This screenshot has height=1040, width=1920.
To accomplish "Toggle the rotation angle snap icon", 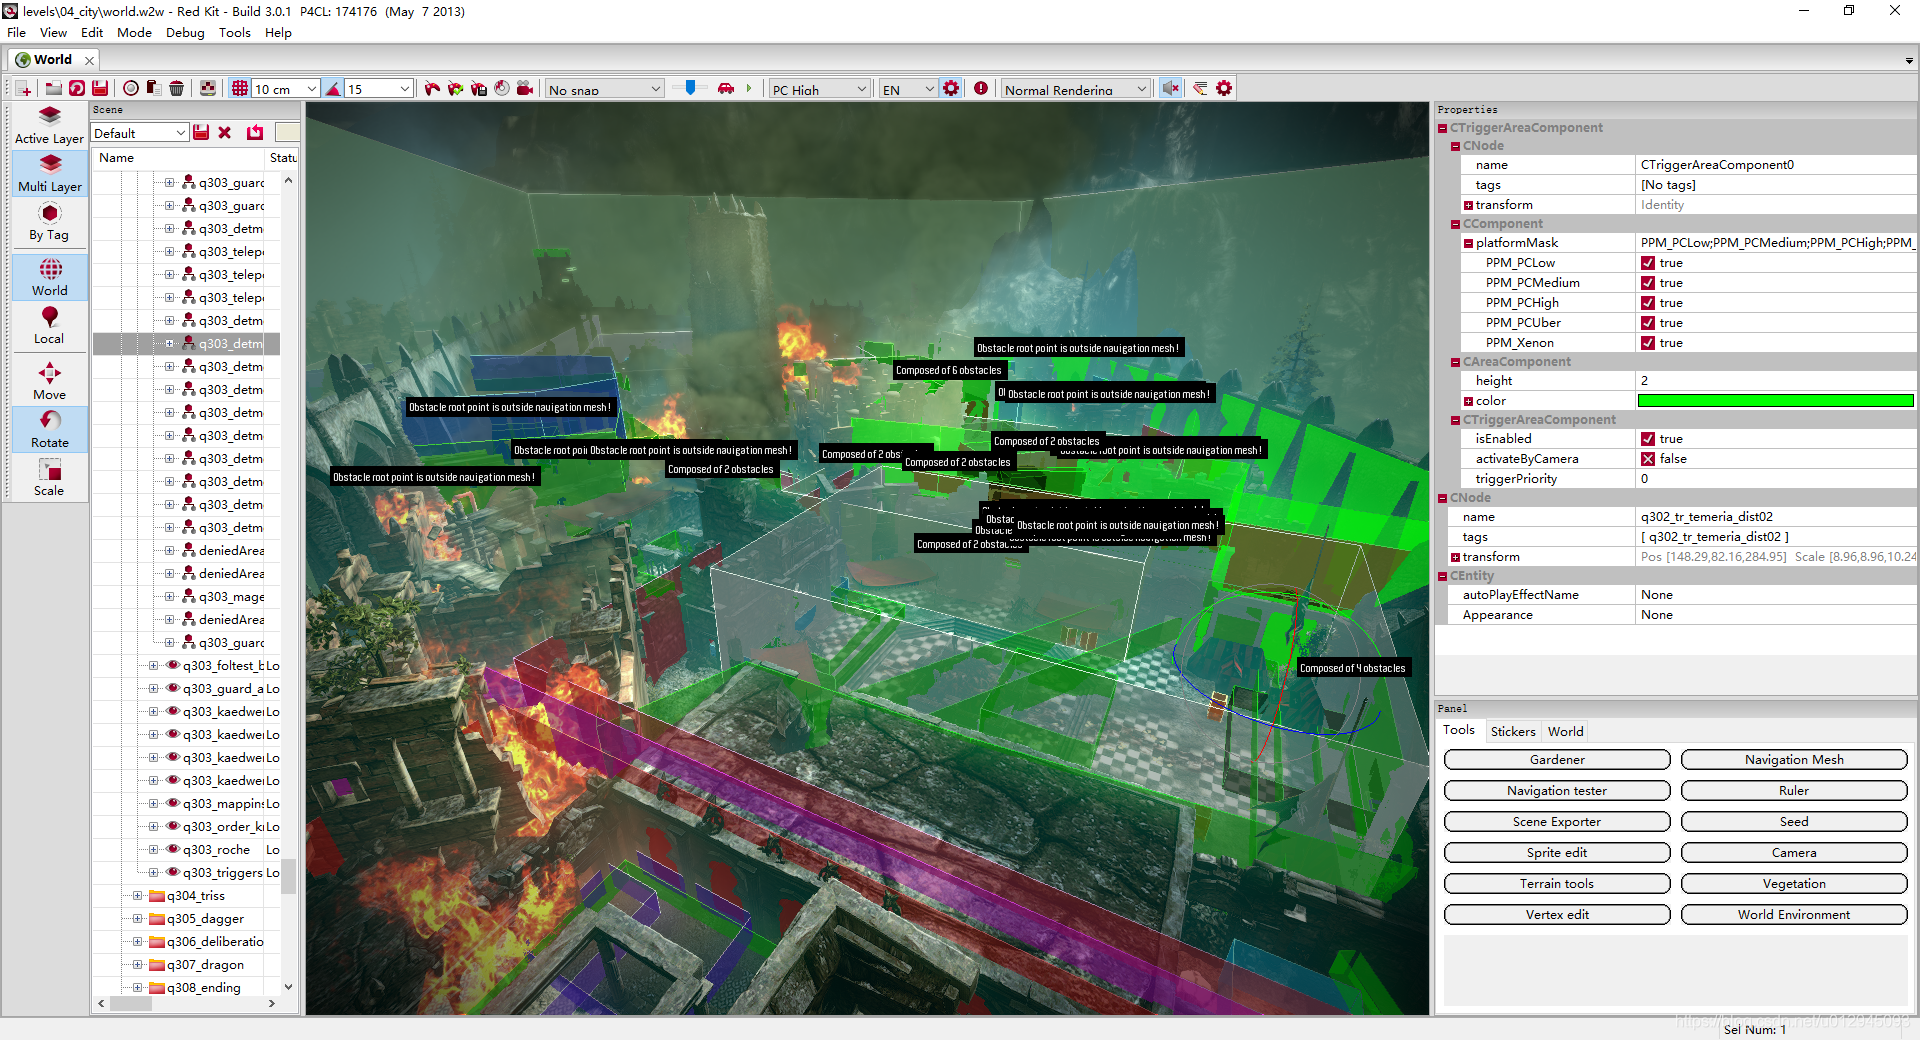I will 333,89.
